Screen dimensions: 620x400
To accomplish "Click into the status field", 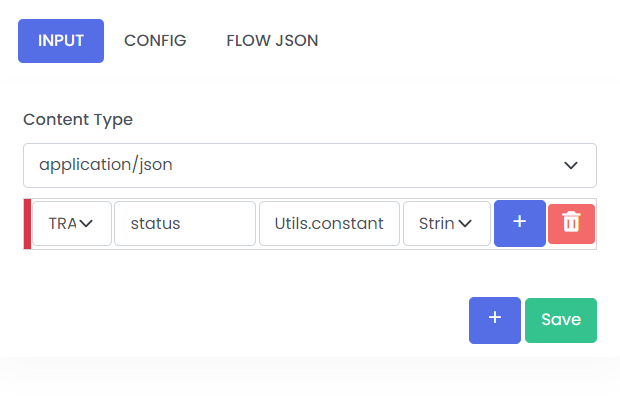I will [185, 224].
